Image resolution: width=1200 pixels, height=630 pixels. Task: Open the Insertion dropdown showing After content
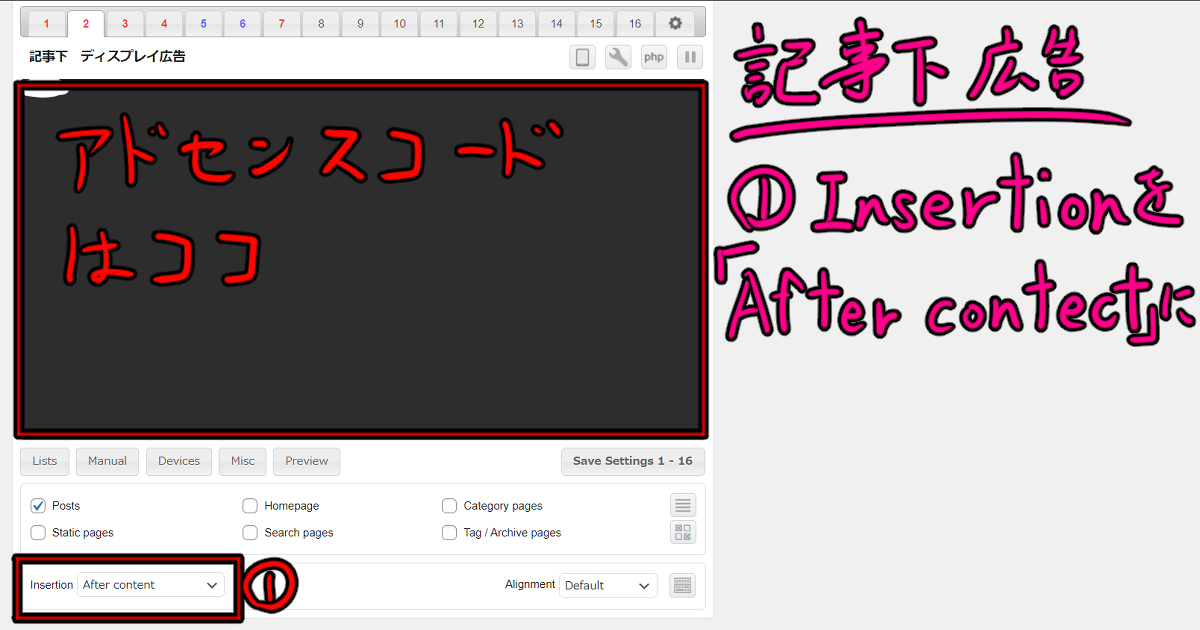pyautogui.click(x=151, y=584)
